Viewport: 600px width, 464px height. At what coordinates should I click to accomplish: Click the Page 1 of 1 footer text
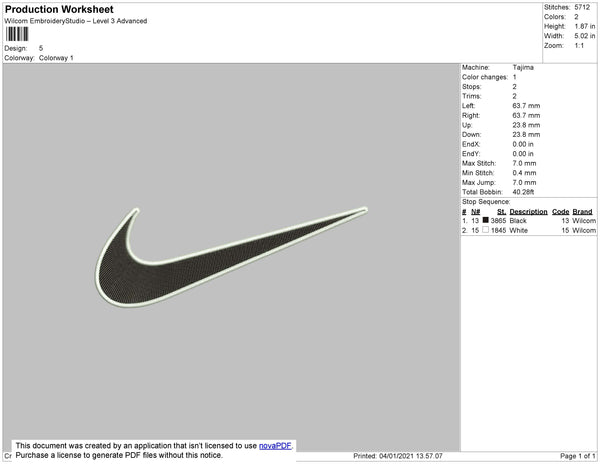(578, 456)
